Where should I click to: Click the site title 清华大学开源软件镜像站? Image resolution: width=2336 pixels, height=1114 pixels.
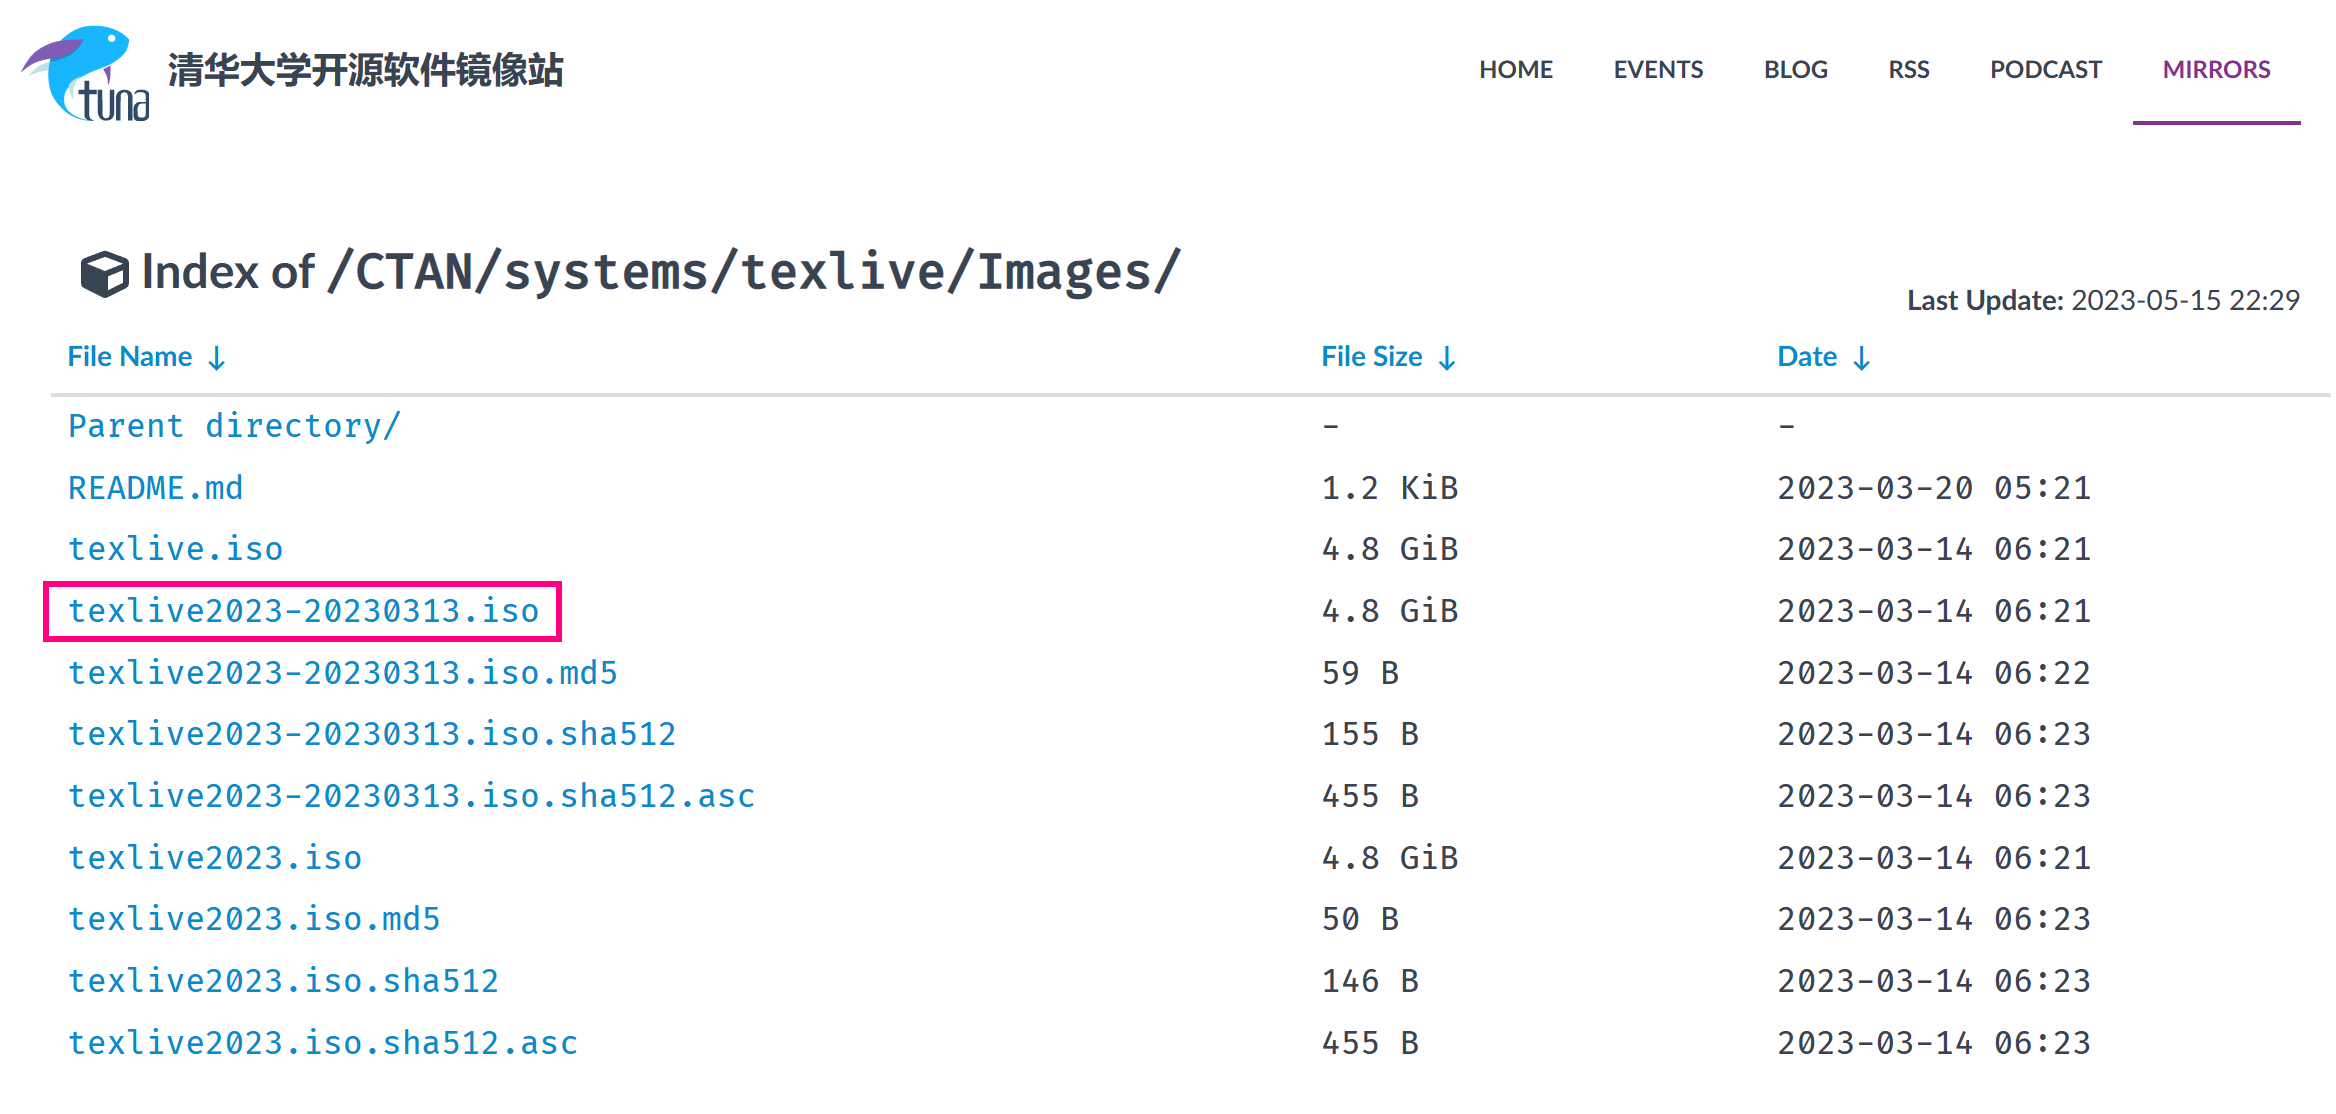point(366,71)
